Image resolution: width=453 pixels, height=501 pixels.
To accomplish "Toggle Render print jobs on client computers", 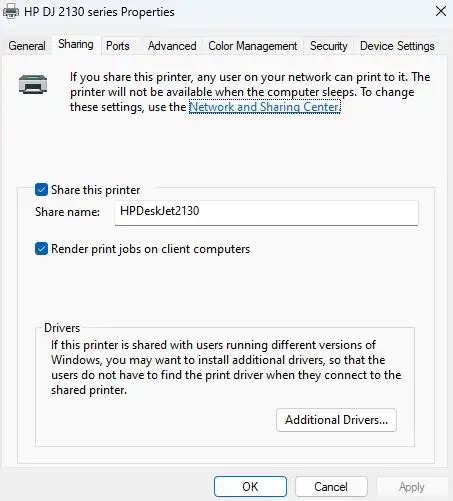I will (x=41, y=249).
